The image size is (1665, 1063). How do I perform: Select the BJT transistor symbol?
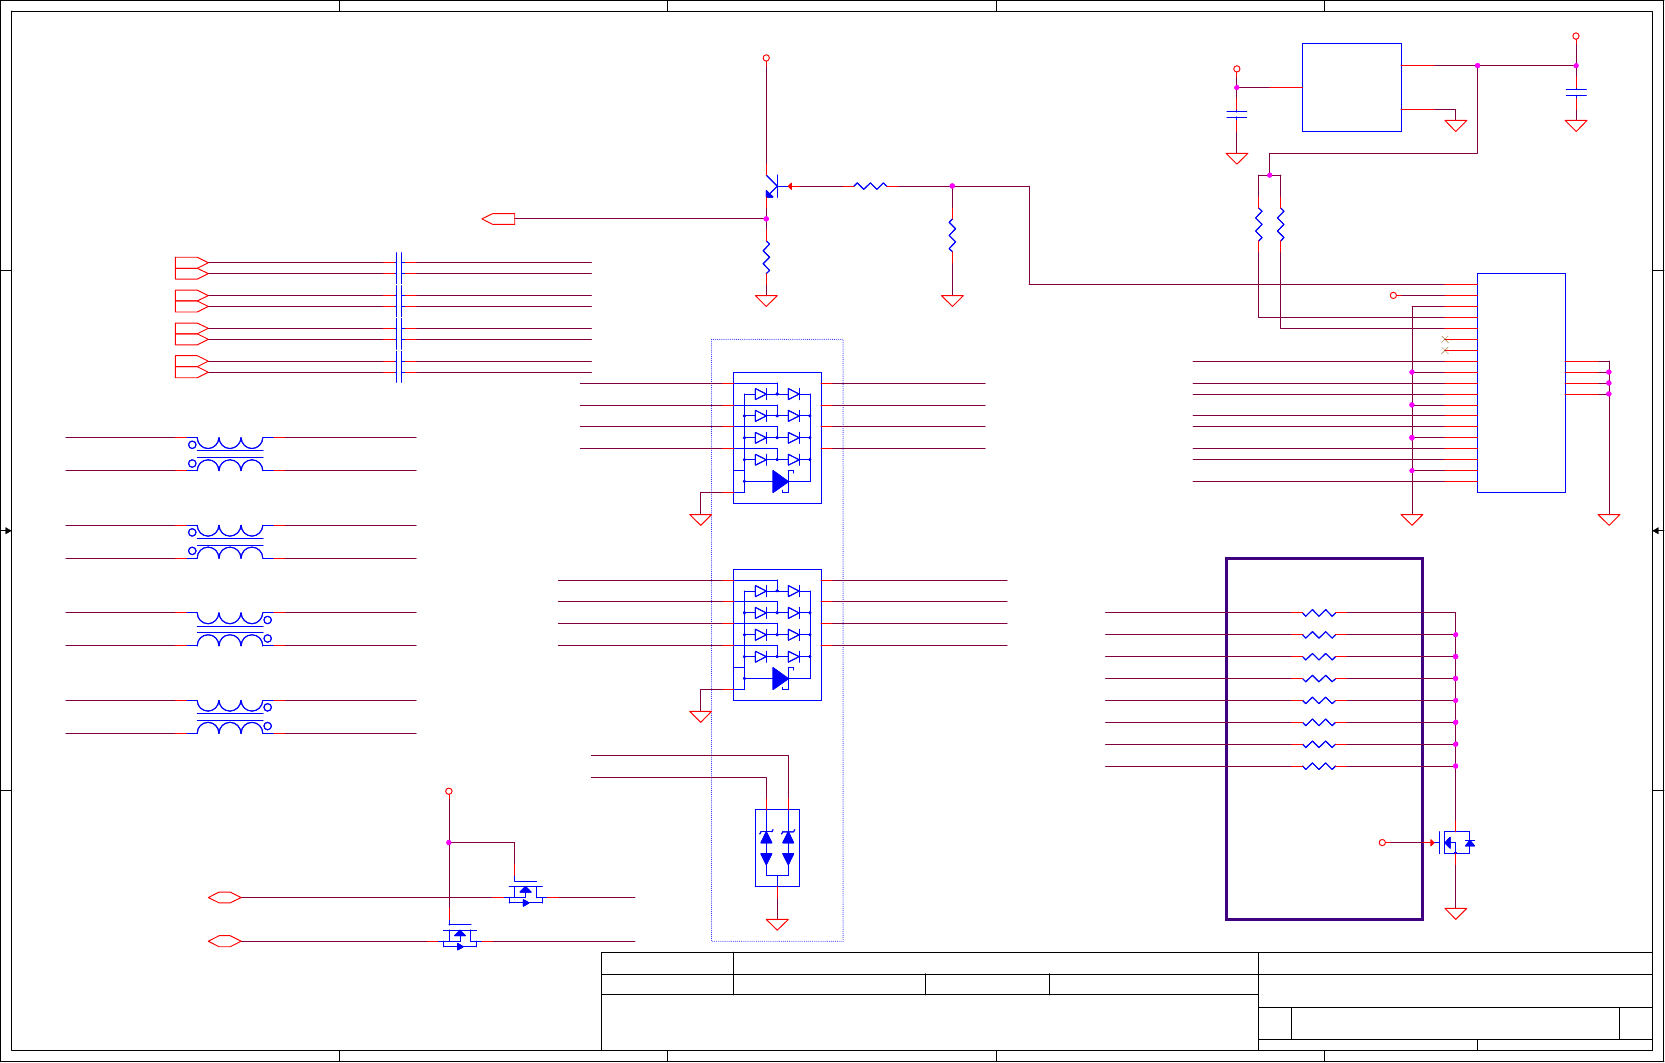click(x=771, y=186)
